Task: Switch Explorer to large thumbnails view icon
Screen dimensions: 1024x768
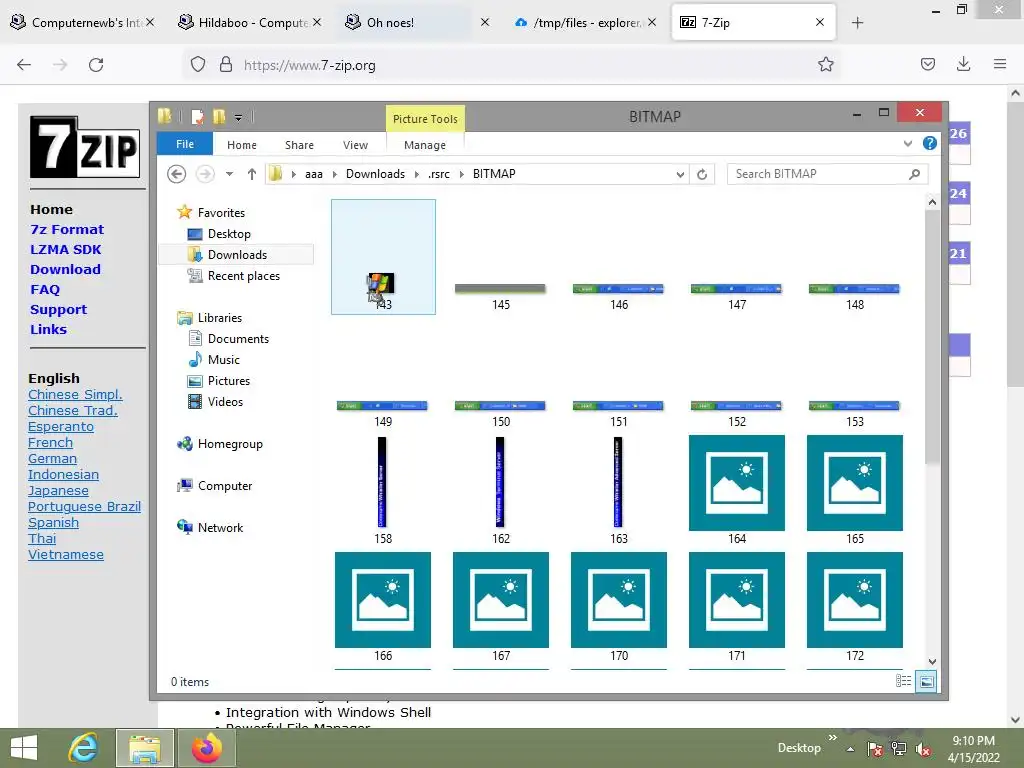Action: pos(926,681)
